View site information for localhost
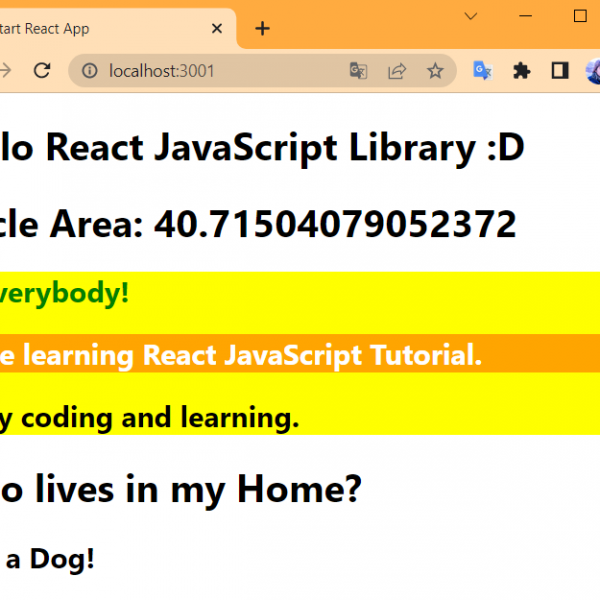 (x=89, y=71)
